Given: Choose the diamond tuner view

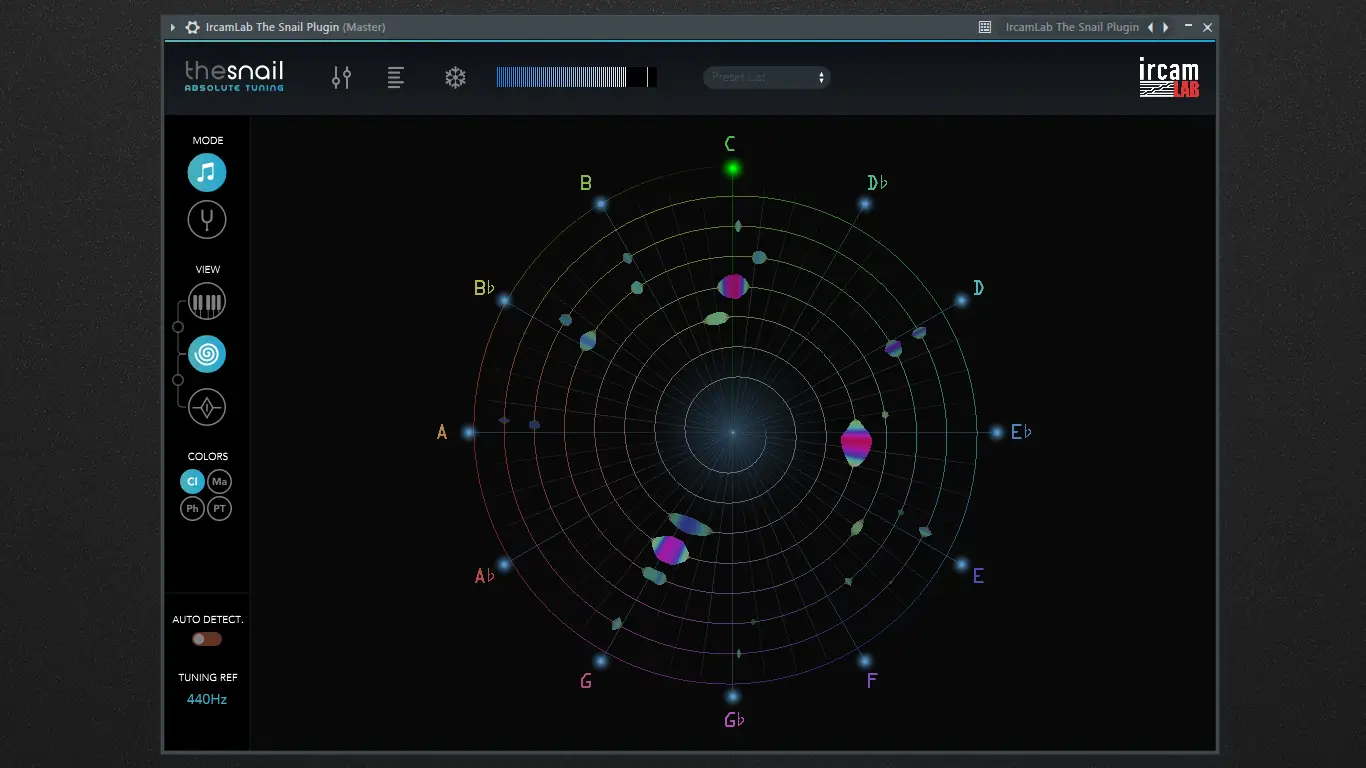Looking at the screenshot, I should click(207, 407).
